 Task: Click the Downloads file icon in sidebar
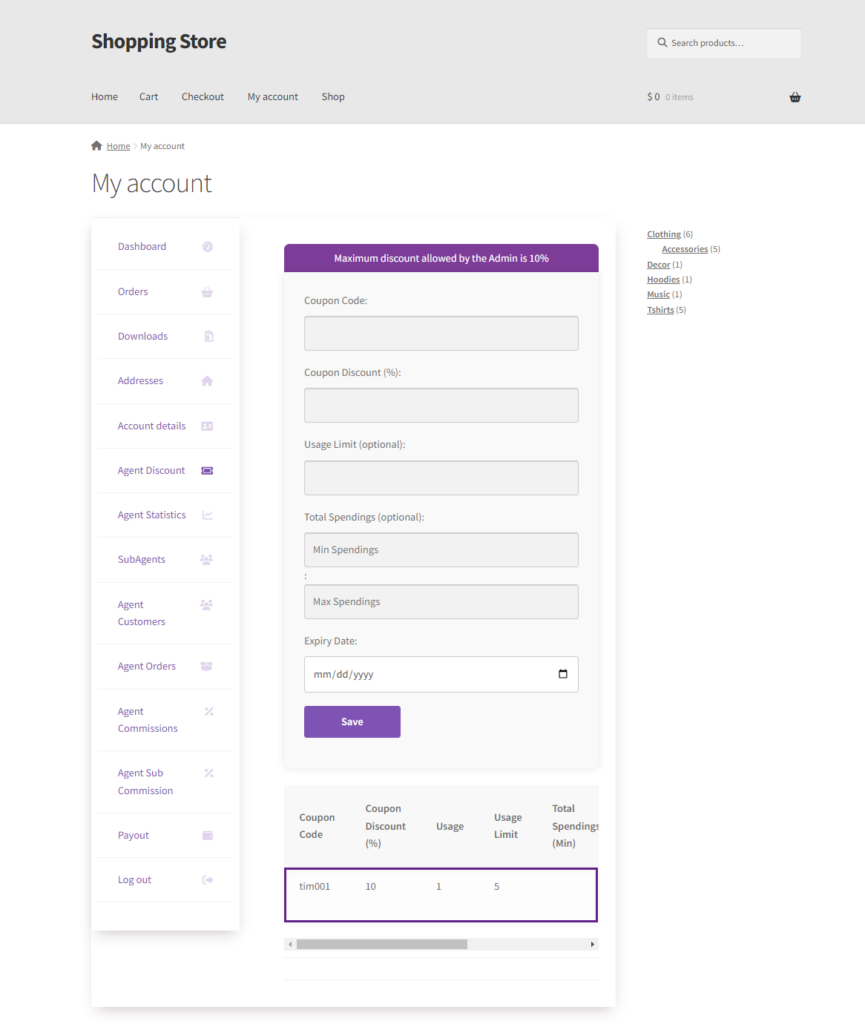pyautogui.click(x=209, y=336)
